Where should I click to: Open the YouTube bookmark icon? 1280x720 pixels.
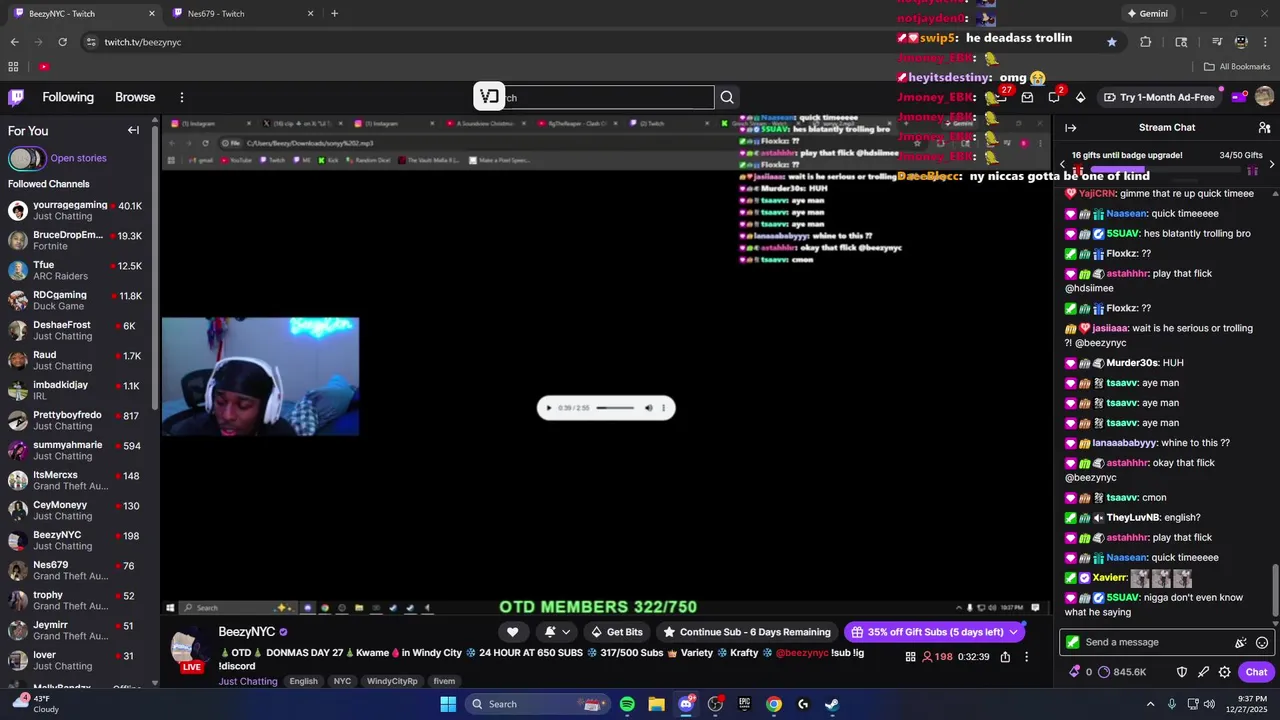44,67
